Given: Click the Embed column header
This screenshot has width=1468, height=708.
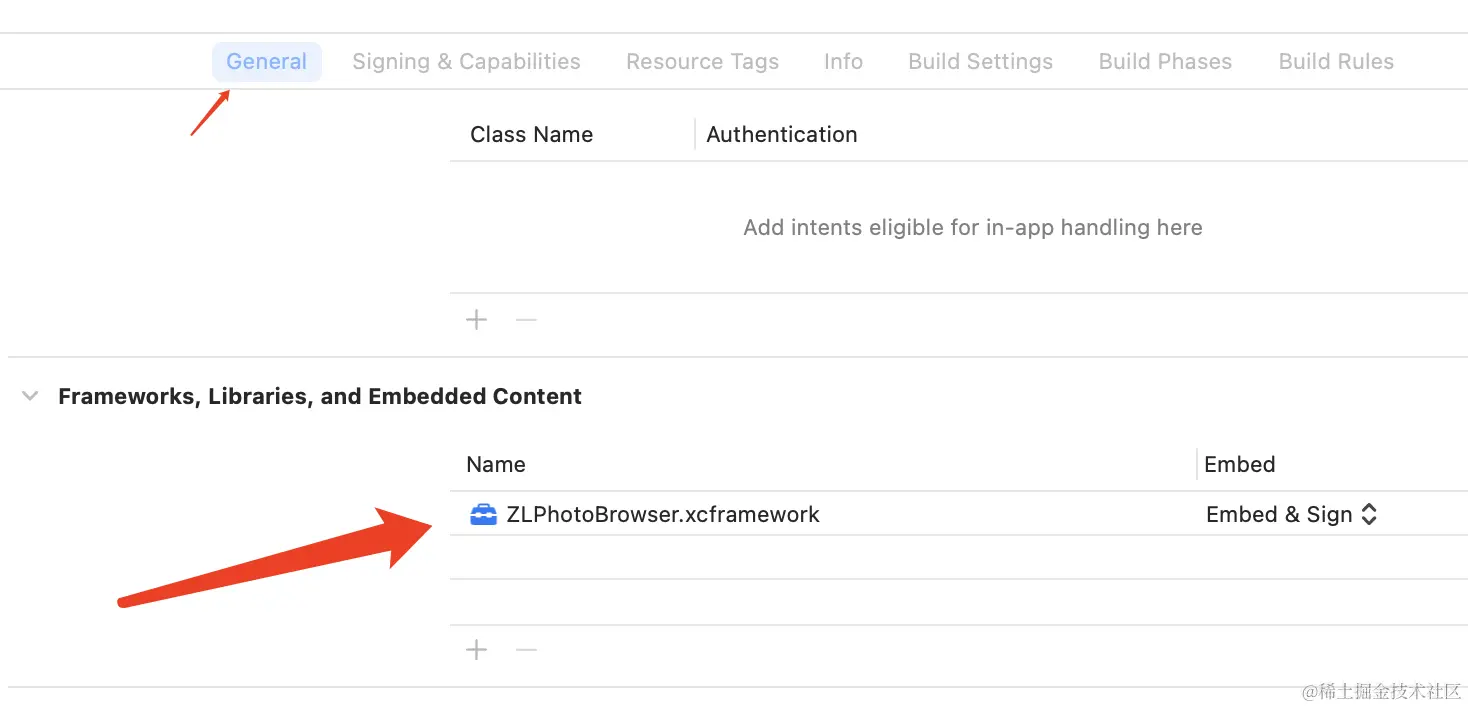Looking at the screenshot, I should click(1239, 464).
